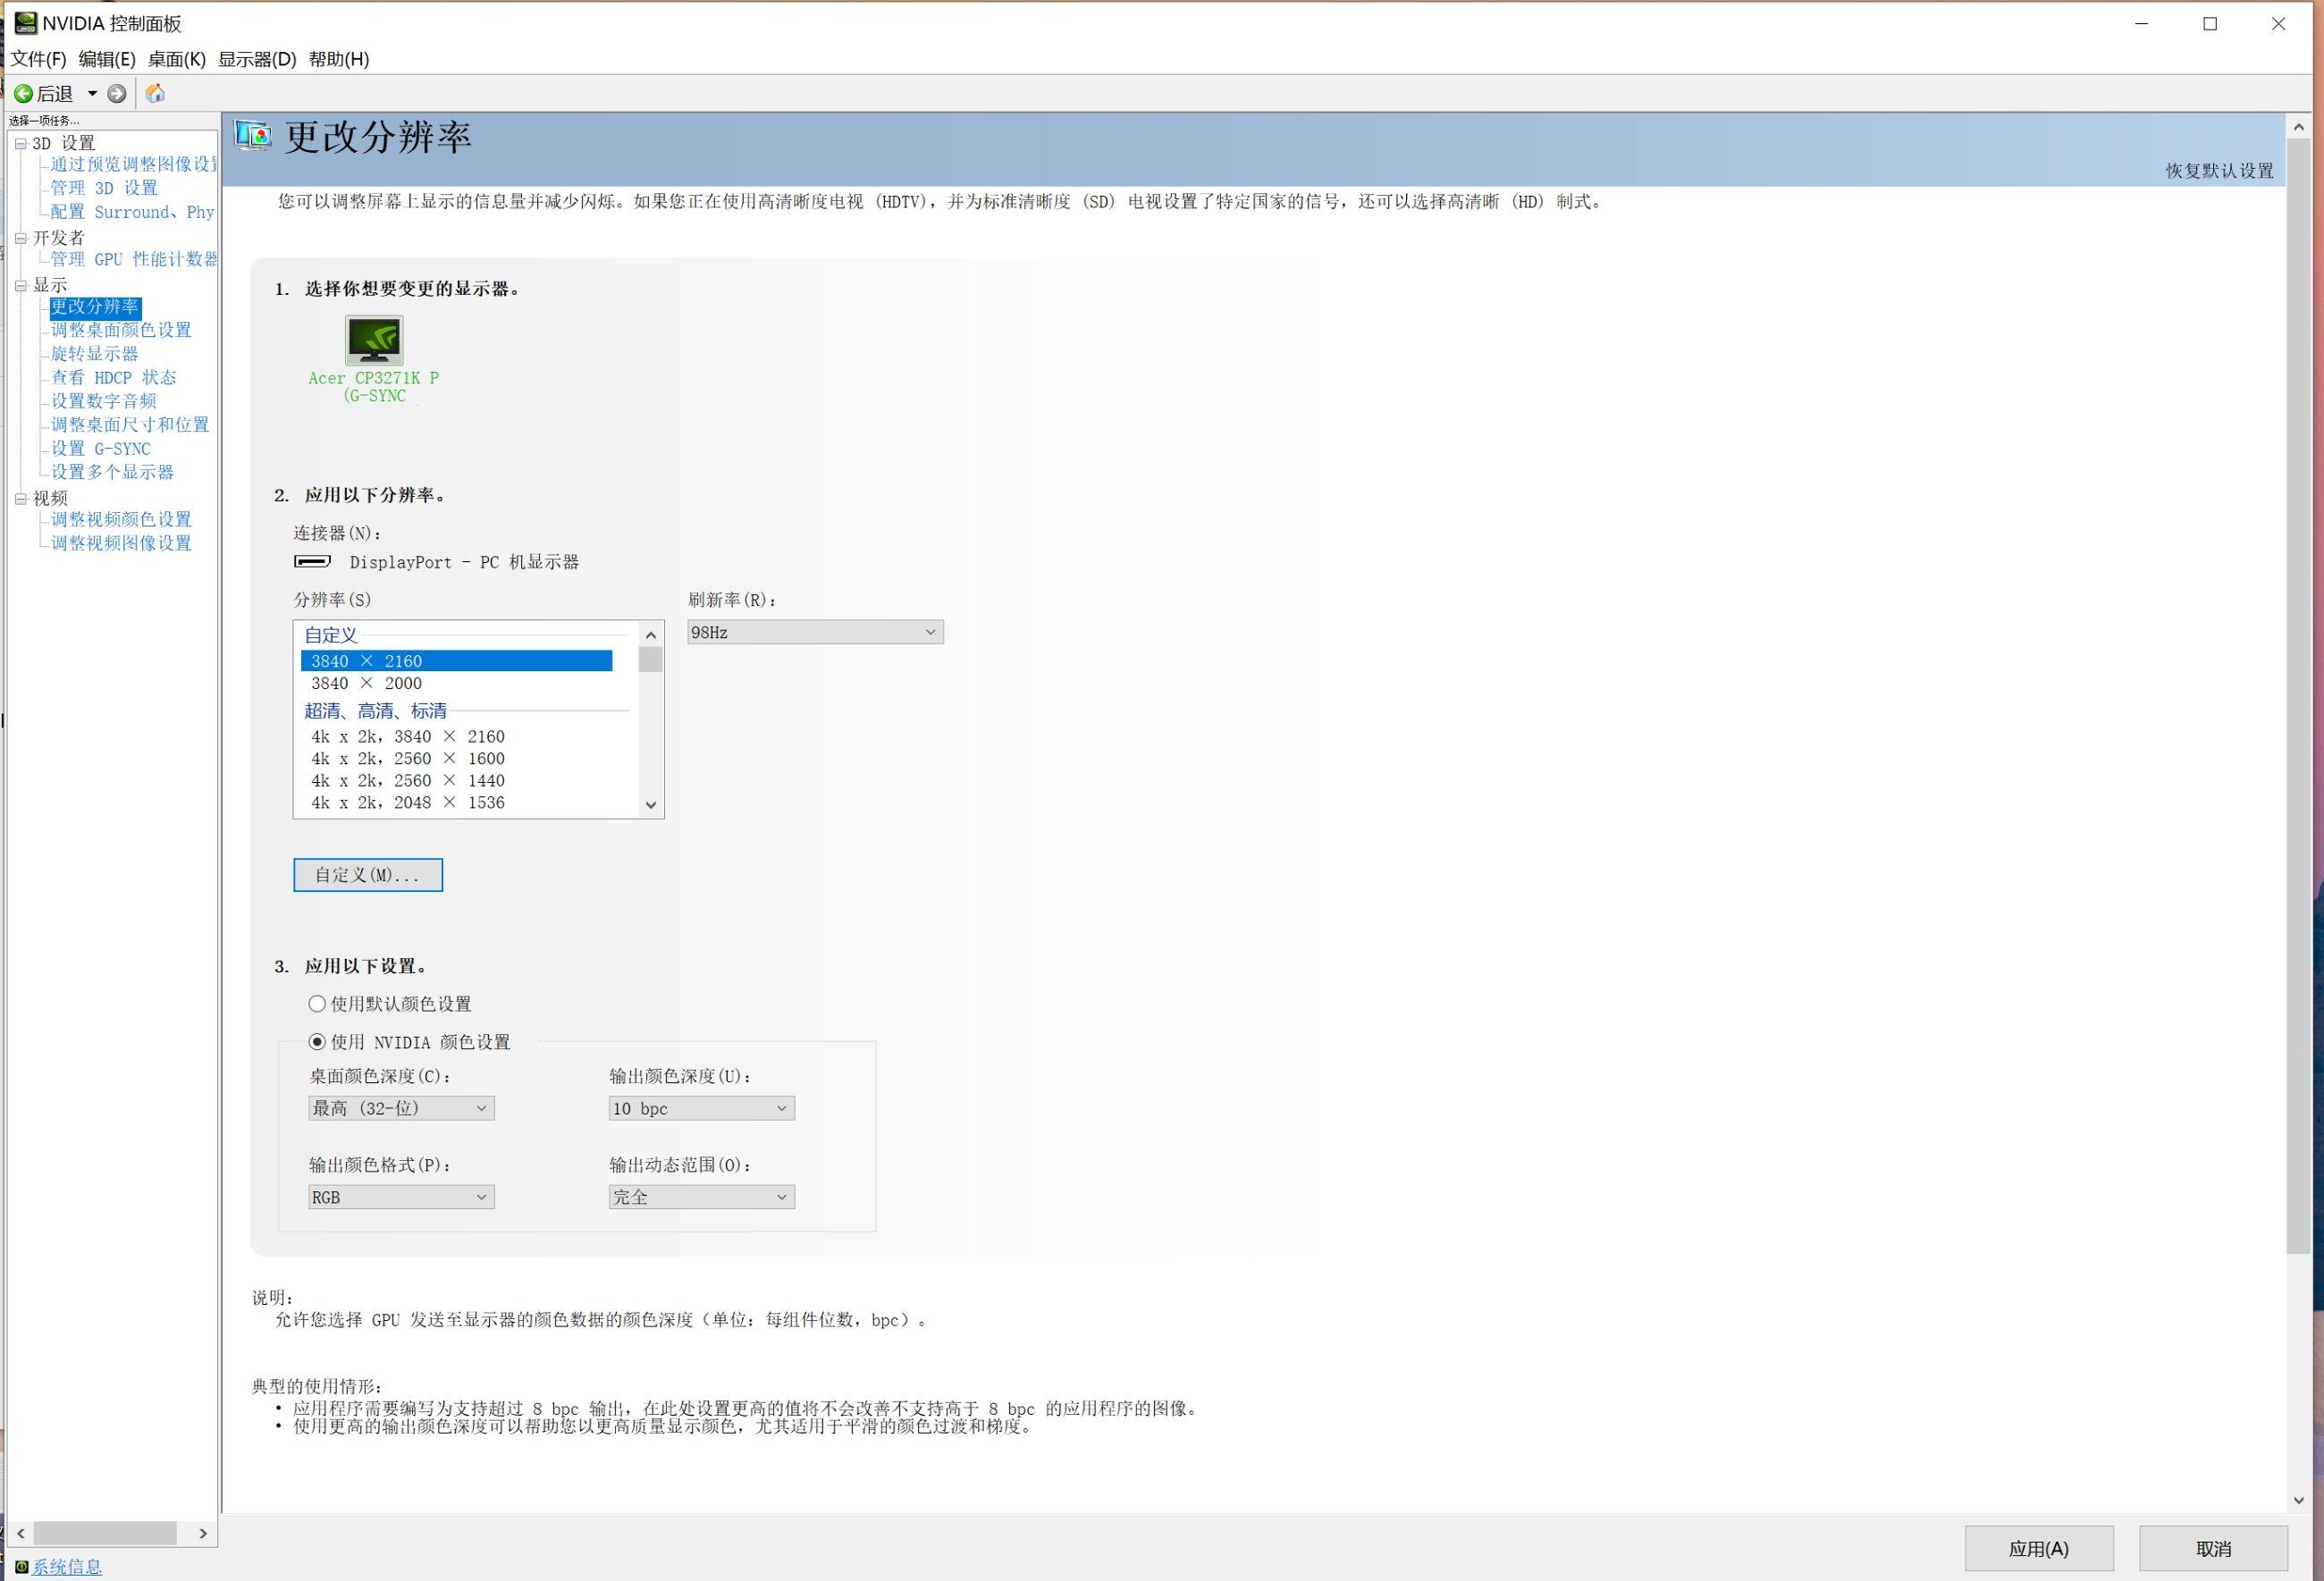Open 调整视频颜色设置 in the tree
Screen dimensions: 2324x1581
[x=121, y=520]
